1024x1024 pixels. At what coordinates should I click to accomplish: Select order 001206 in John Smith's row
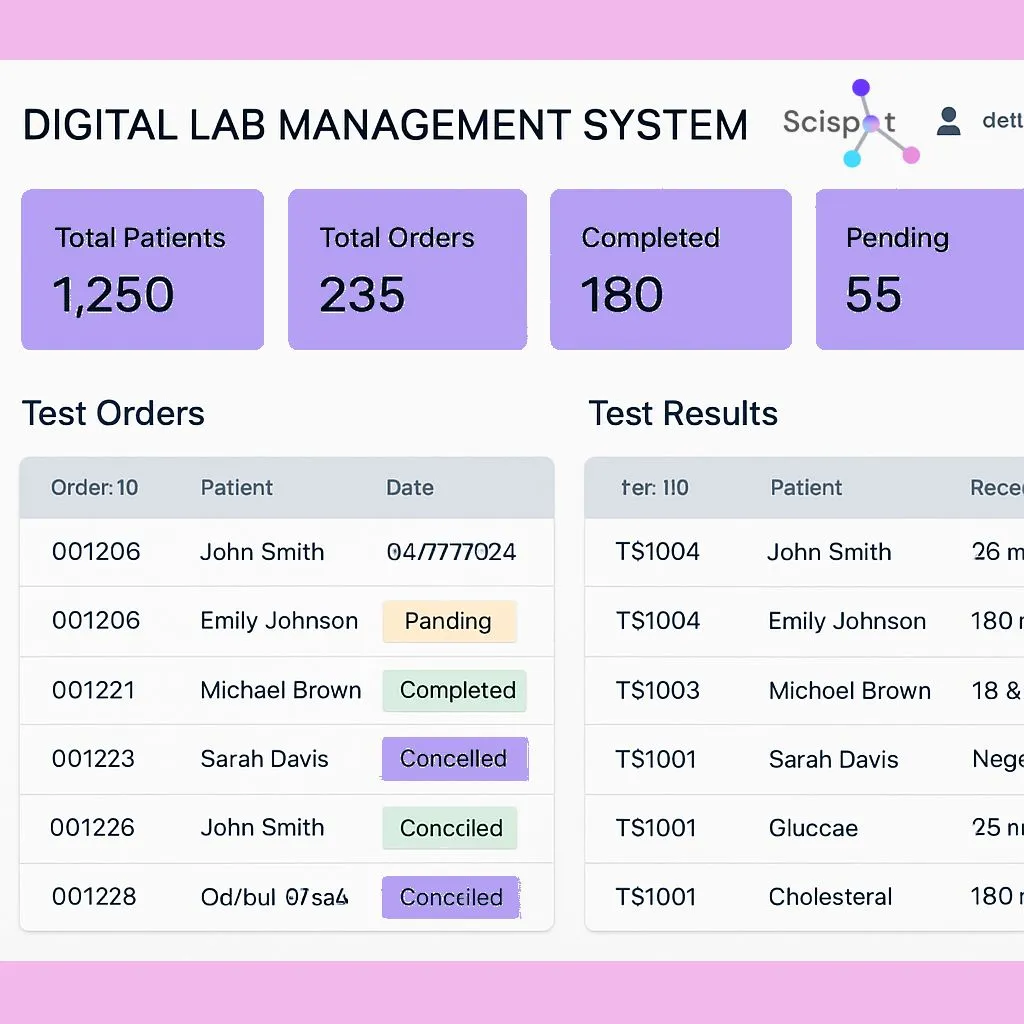tap(96, 552)
